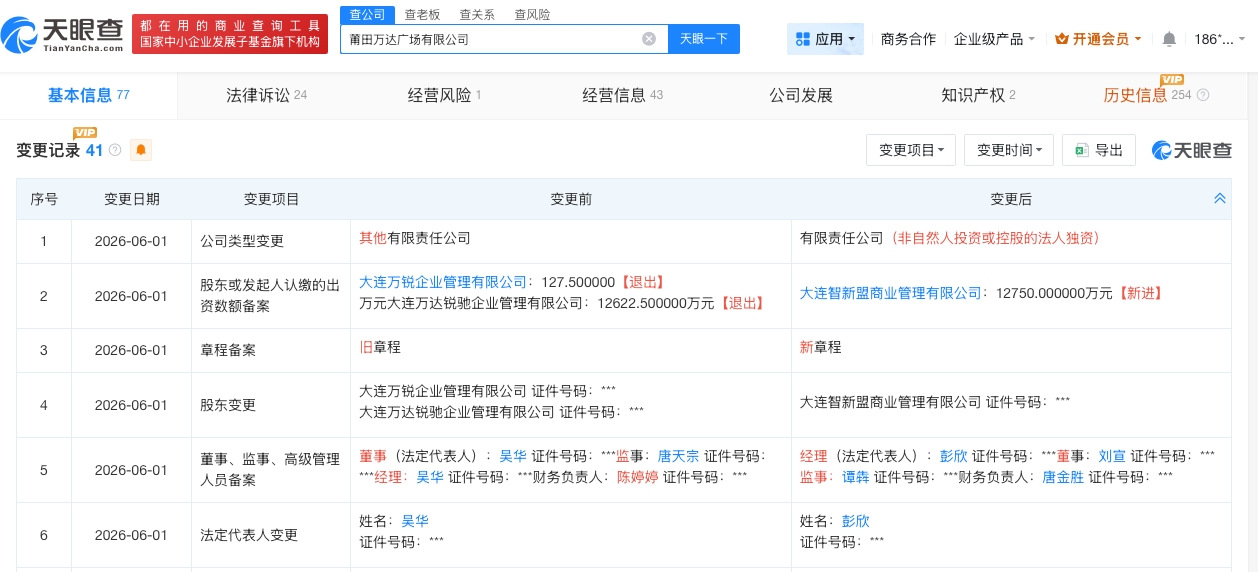1258x572 pixels.
Task: Open 彭欣 link in the 法定代表人变更 row
Action: tap(856, 521)
